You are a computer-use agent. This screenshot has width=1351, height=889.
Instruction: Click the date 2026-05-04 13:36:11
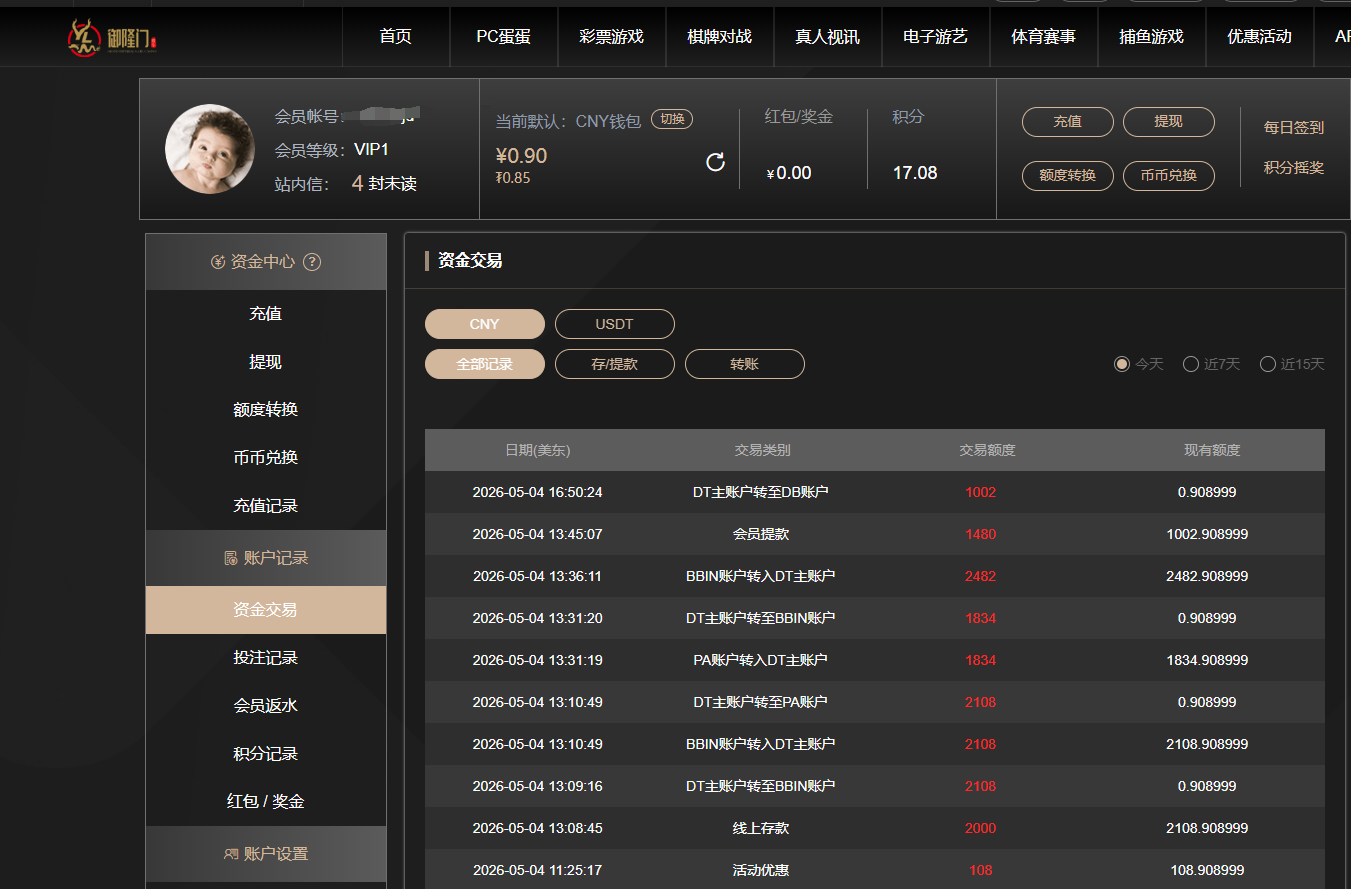tap(538, 576)
